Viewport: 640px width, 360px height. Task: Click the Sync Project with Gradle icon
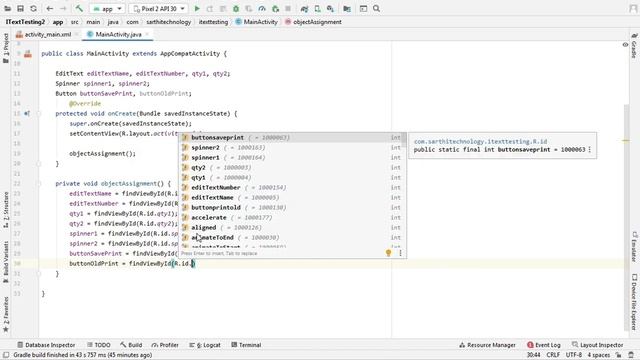click(x=304, y=9)
